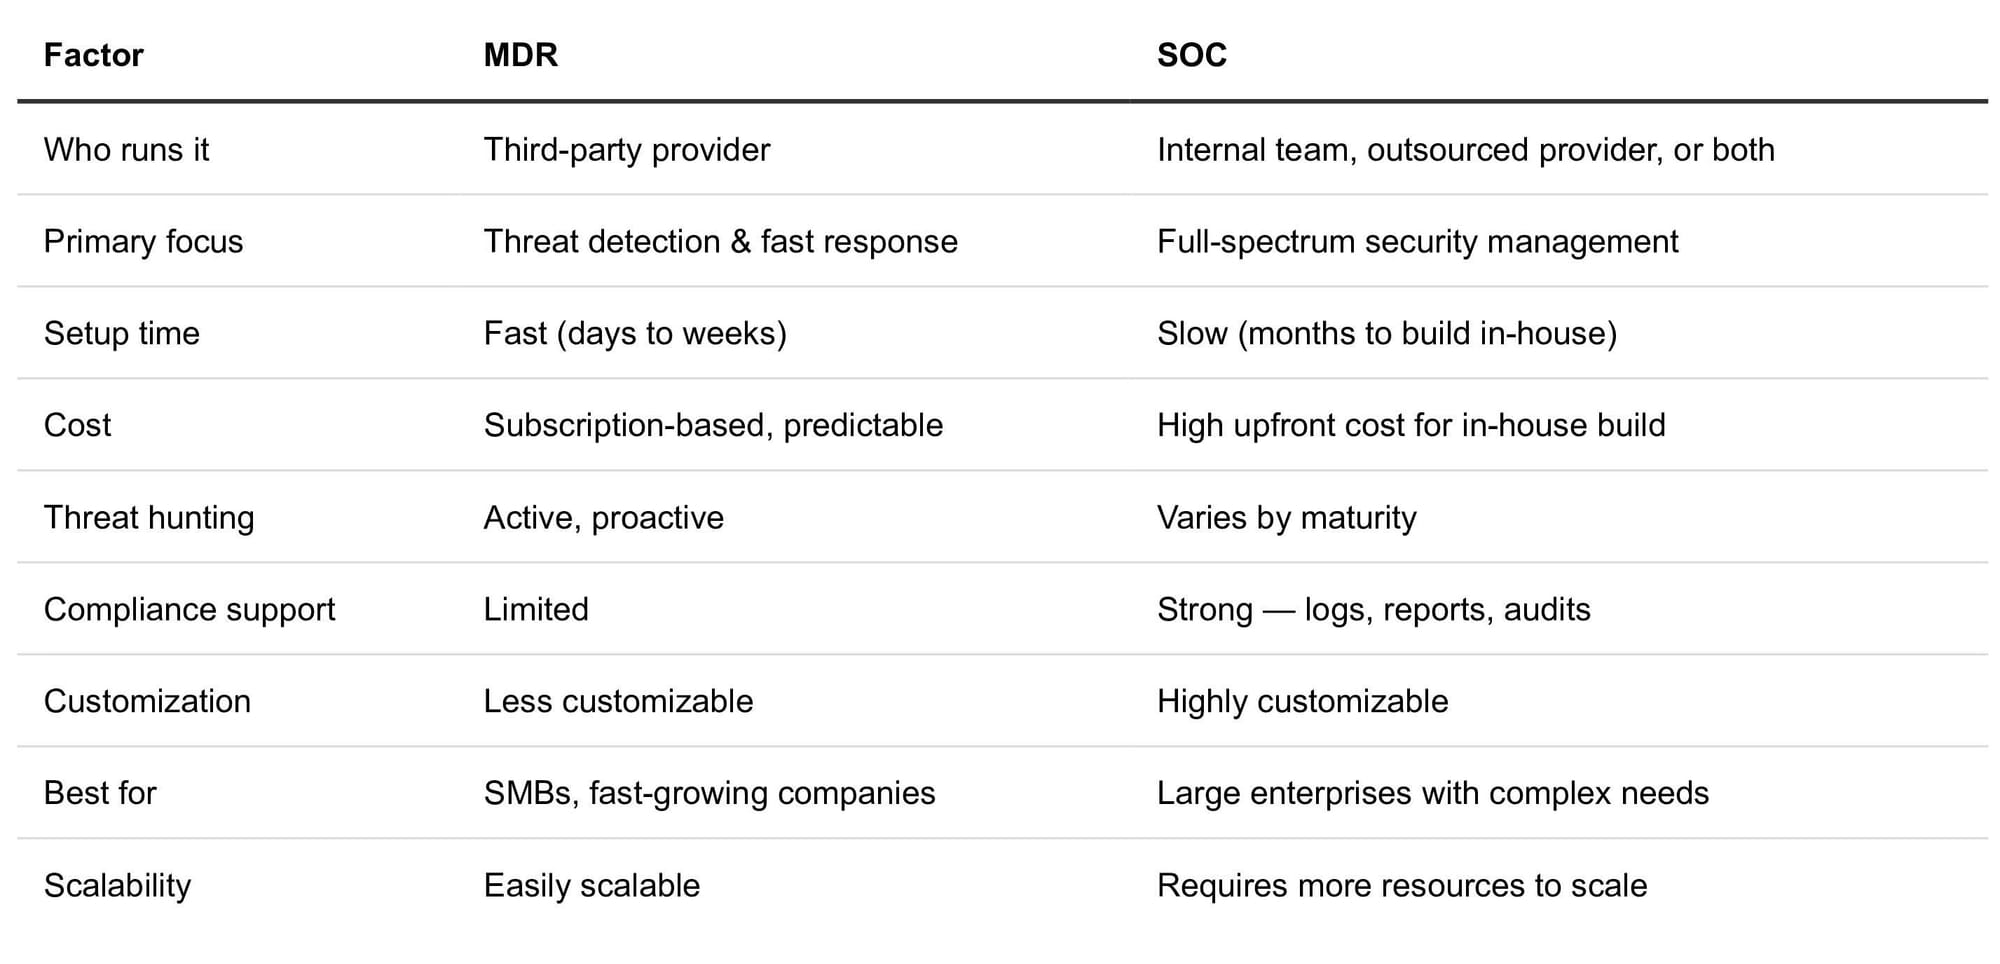Click 'Internal team, outsourced provider, or both'
The image size is (2000, 964).
click(1465, 150)
